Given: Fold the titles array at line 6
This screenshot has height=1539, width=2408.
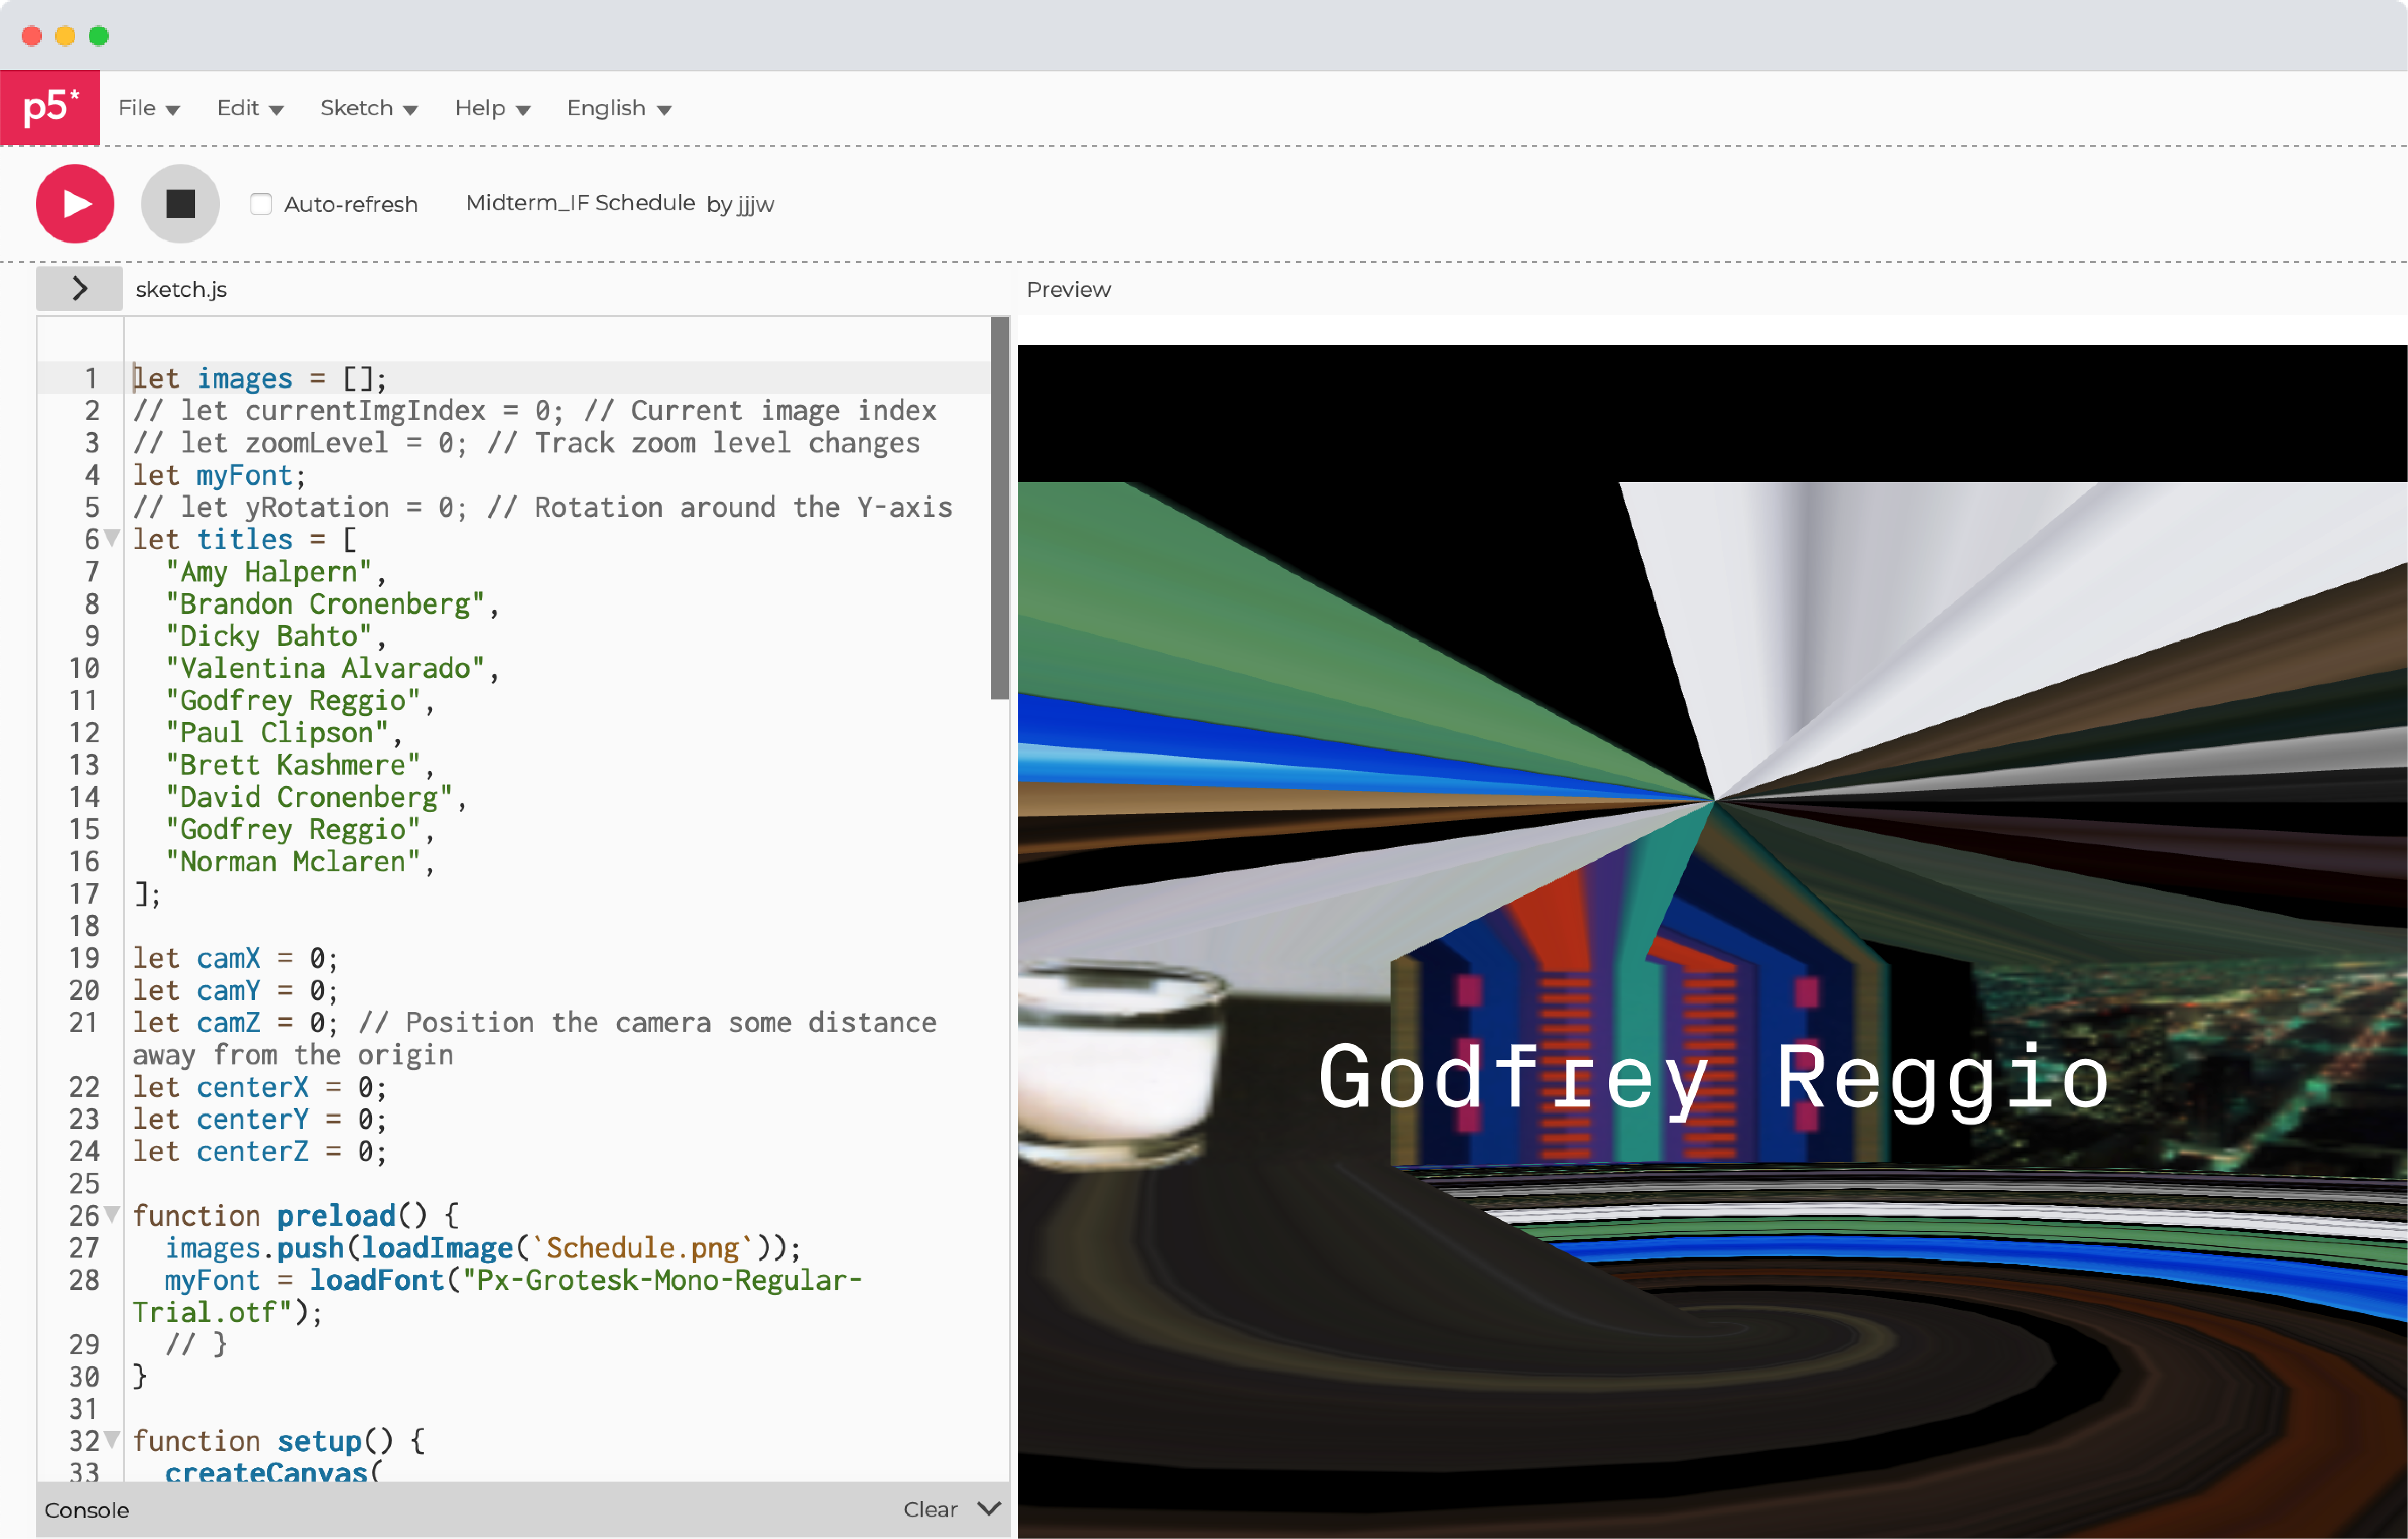Looking at the screenshot, I should point(112,539).
